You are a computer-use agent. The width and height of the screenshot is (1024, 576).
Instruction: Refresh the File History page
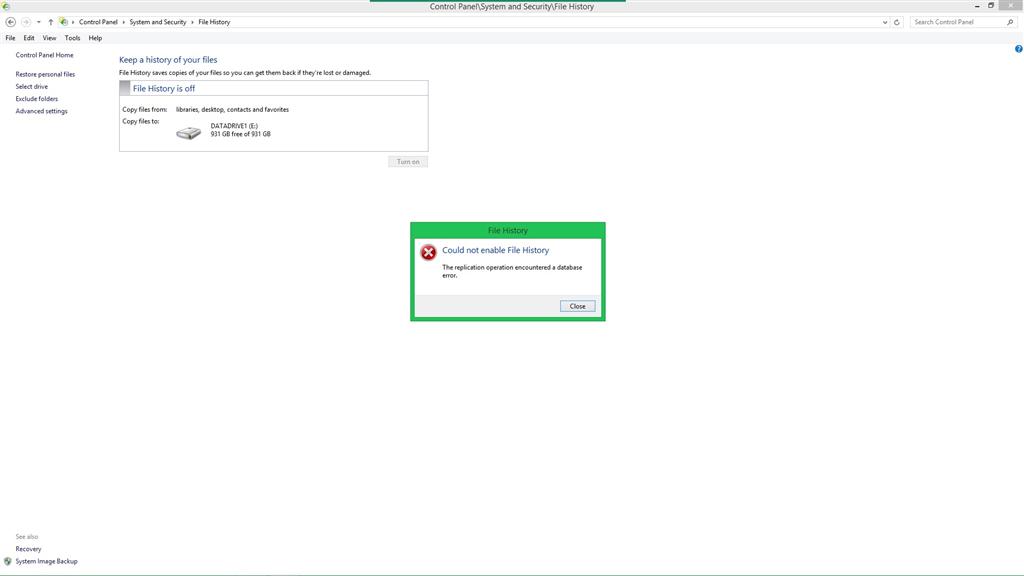click(x=897, y=22)
